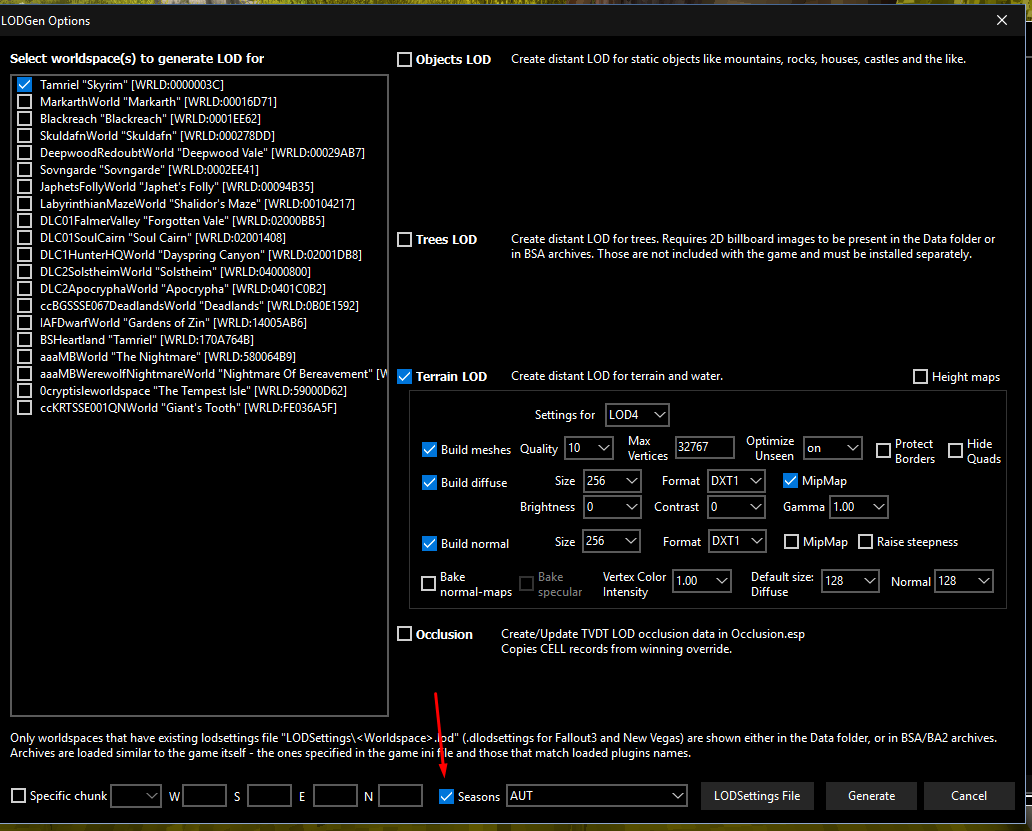Check the Specific chunk option
The image size is (1032, 831).
click(18, 795)
